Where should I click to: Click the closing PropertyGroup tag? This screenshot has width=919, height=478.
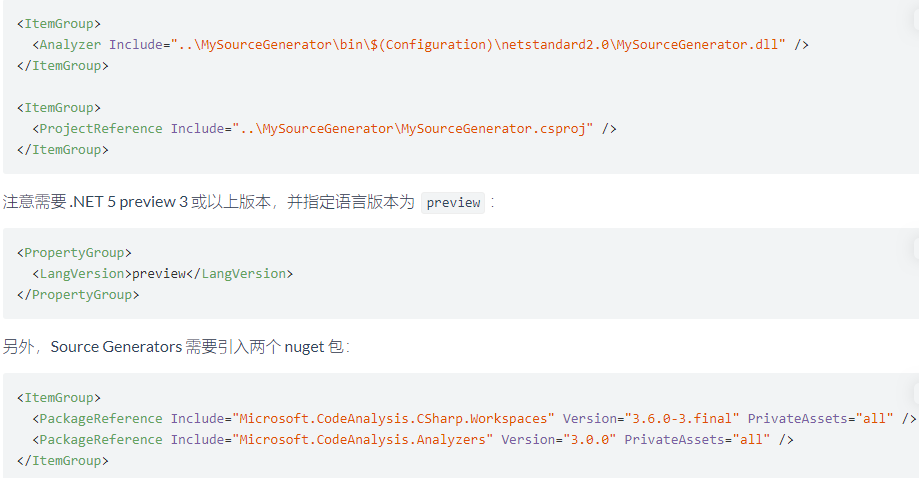78,295
